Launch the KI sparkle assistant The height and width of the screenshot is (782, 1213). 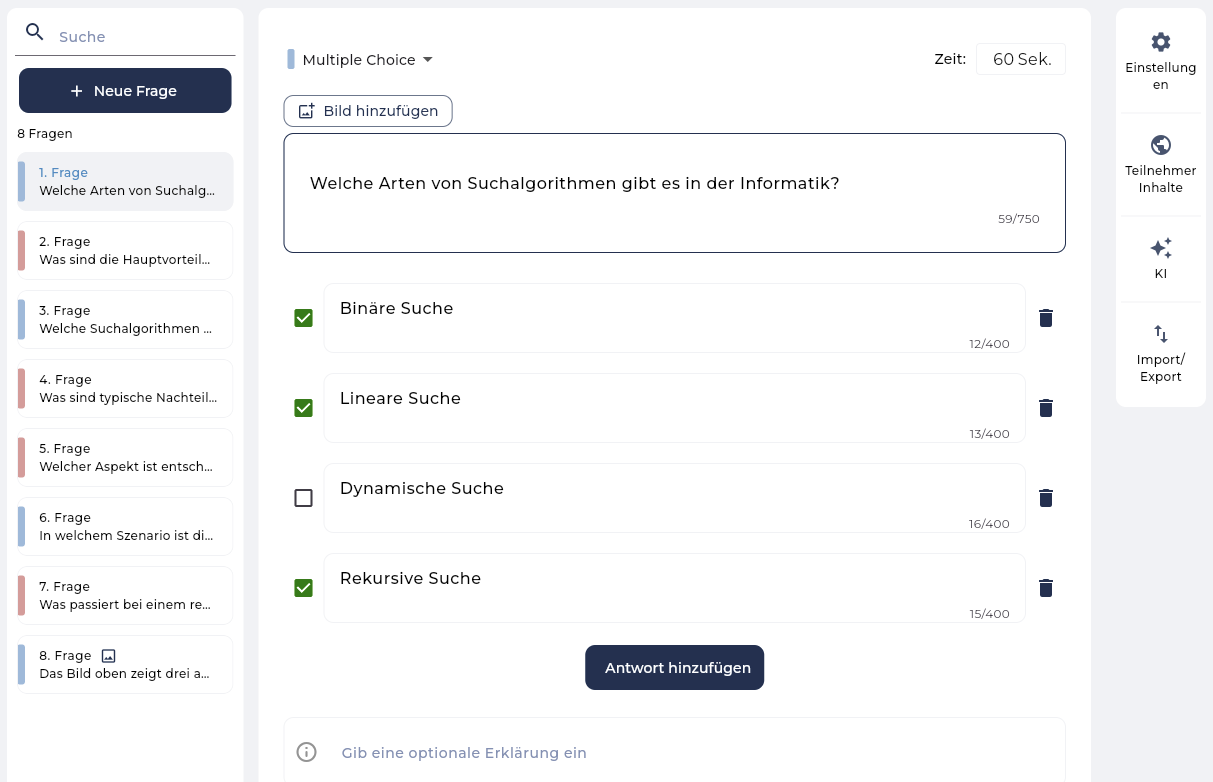[1160, 248]
